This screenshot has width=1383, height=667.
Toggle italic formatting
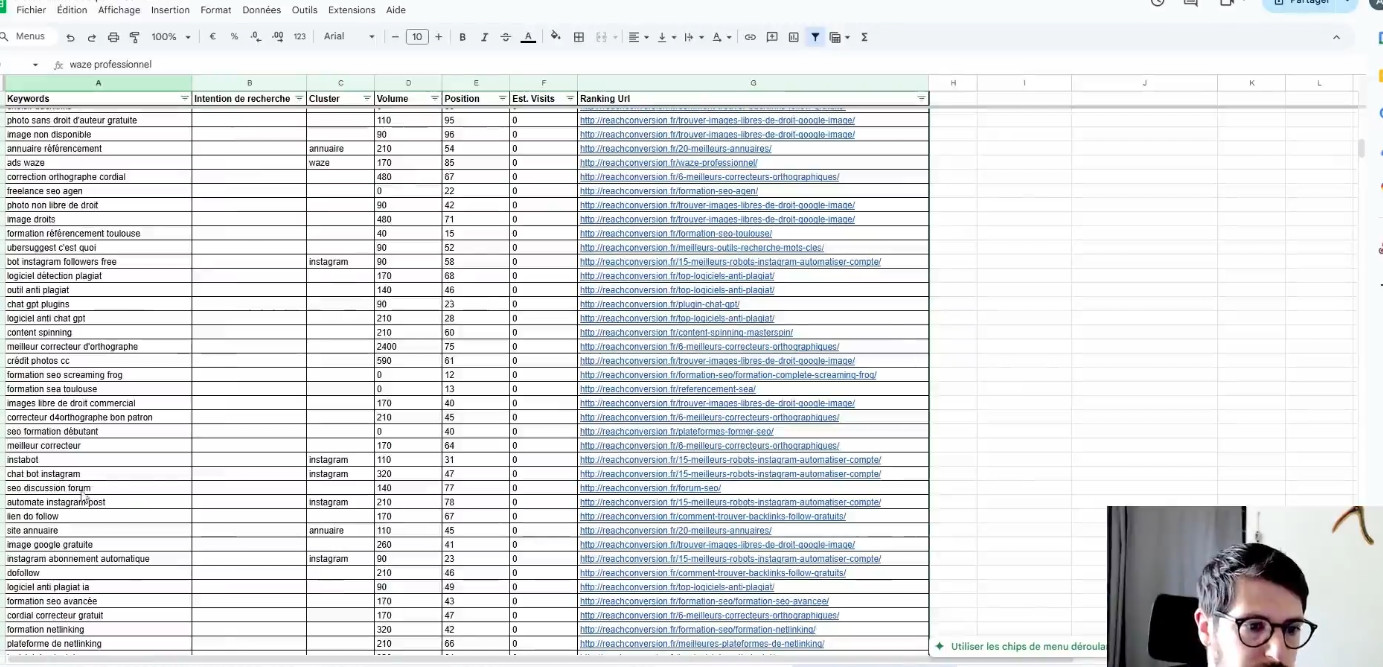pos(484,37)
